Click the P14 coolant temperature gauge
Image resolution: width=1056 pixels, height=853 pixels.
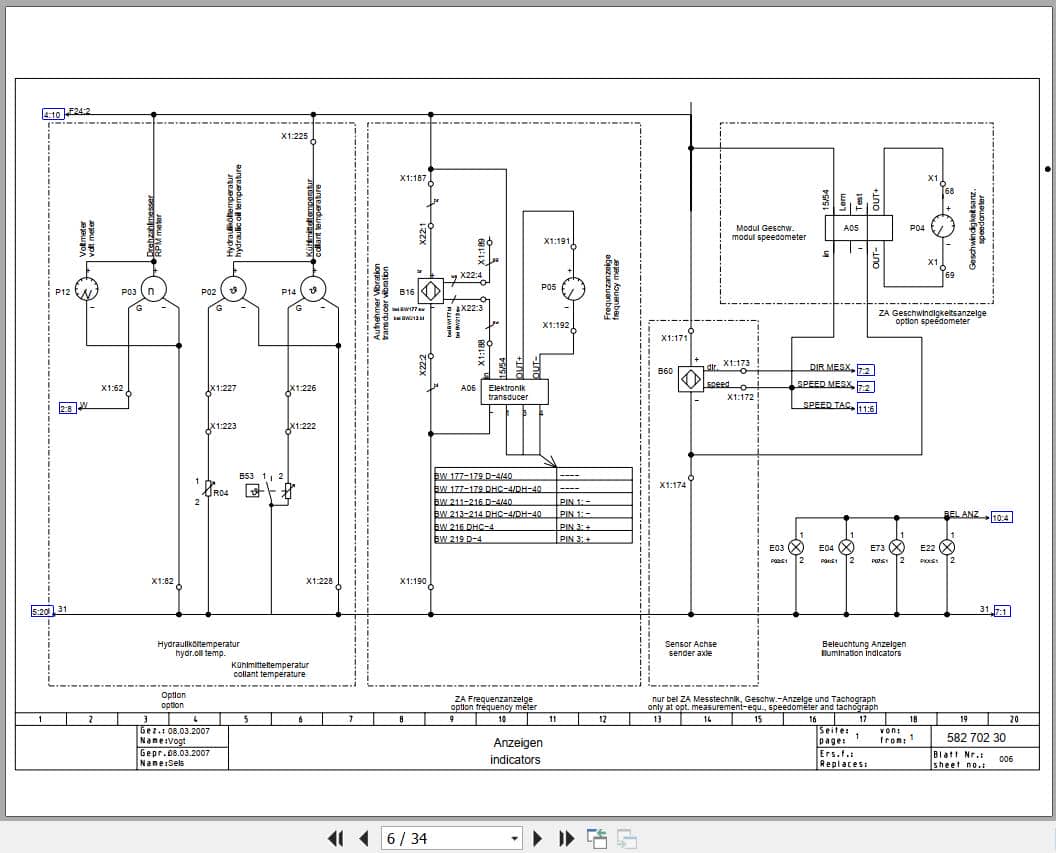click(312, 290)
